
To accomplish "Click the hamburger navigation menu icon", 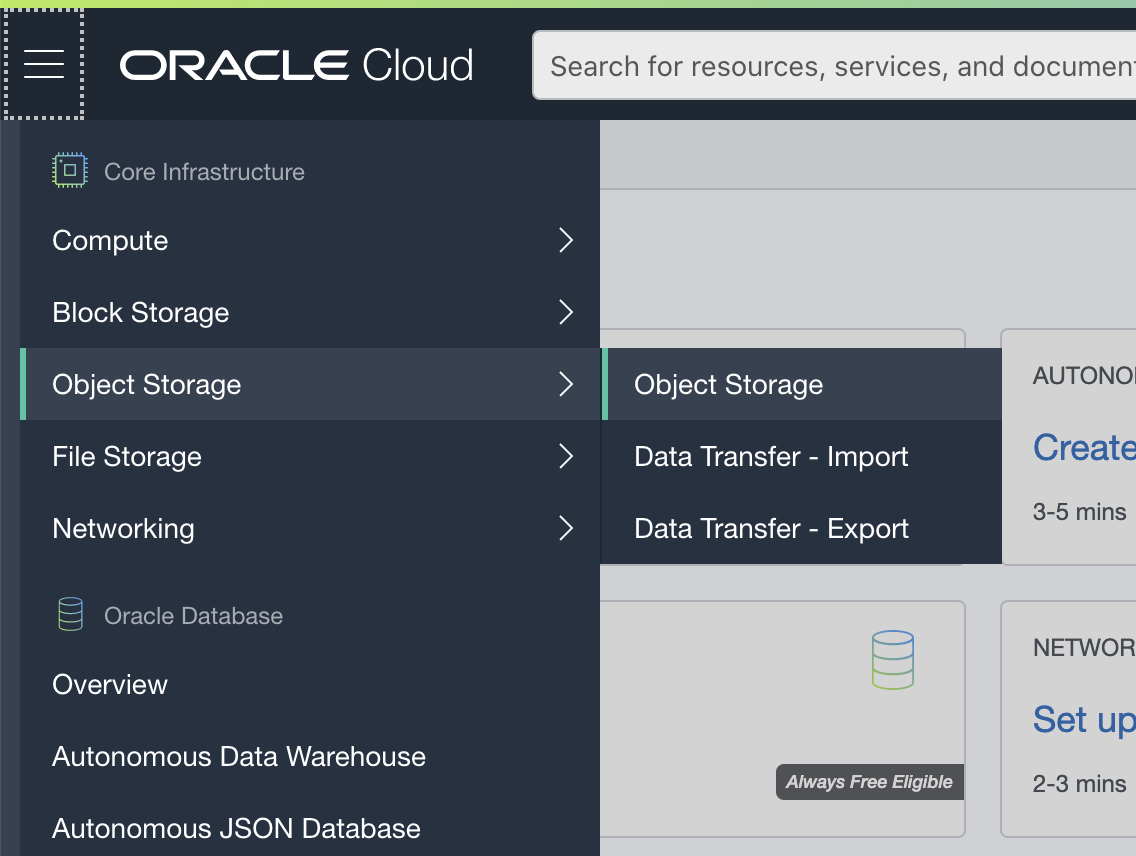I will (44, 63).
